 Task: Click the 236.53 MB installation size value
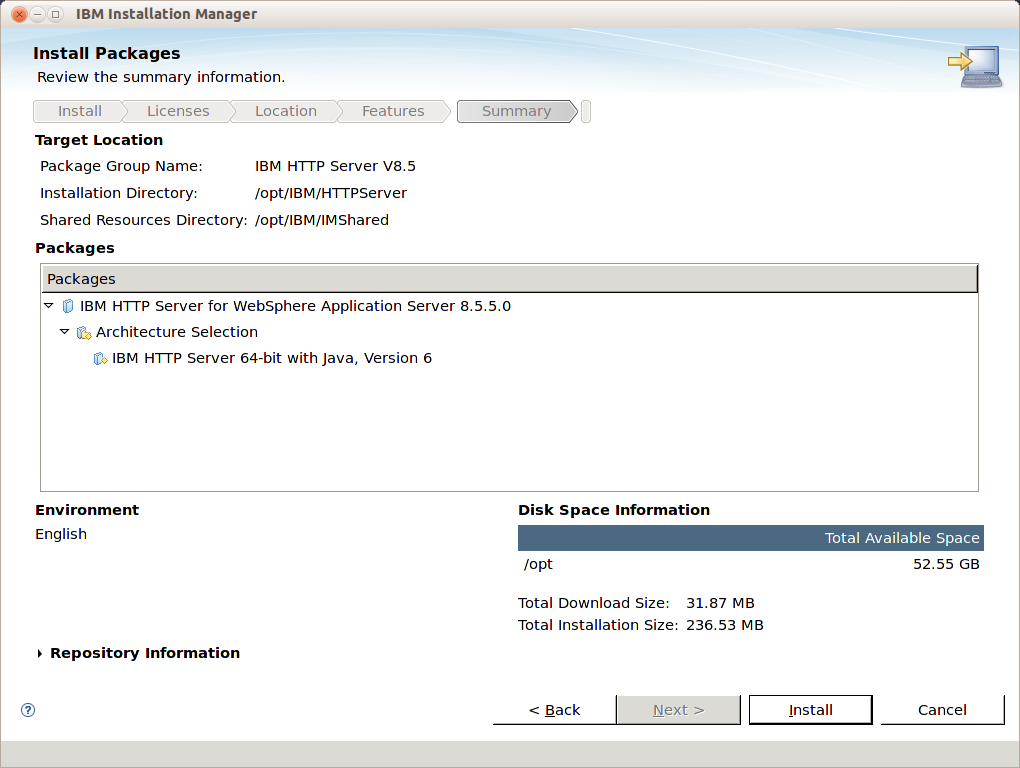725,626
